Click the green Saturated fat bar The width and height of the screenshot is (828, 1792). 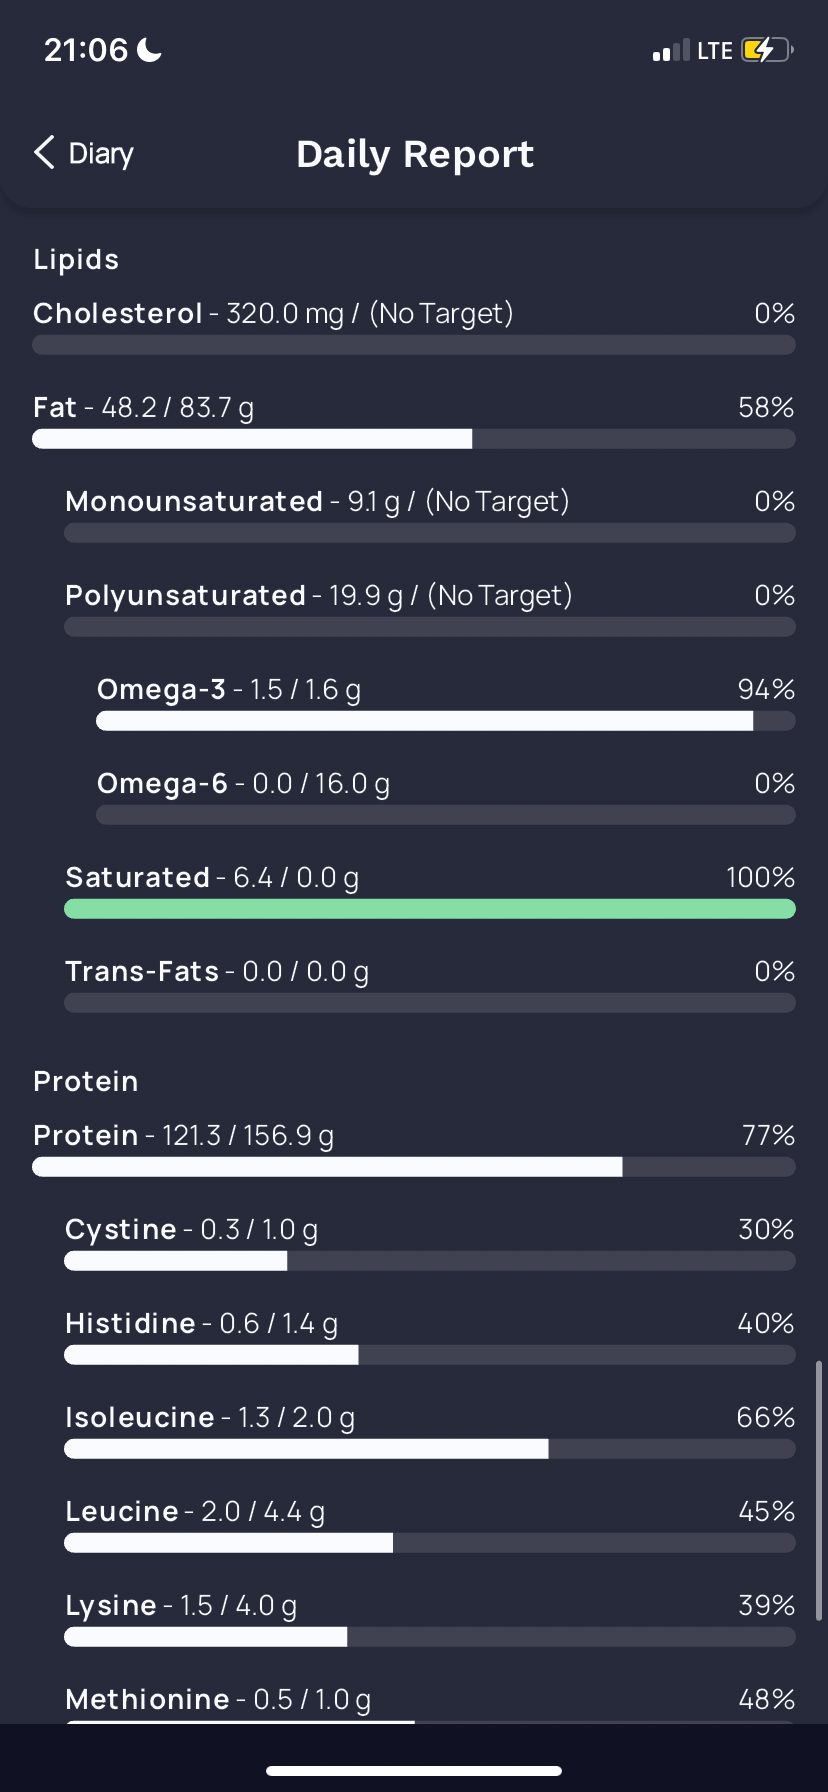(430, 909)
